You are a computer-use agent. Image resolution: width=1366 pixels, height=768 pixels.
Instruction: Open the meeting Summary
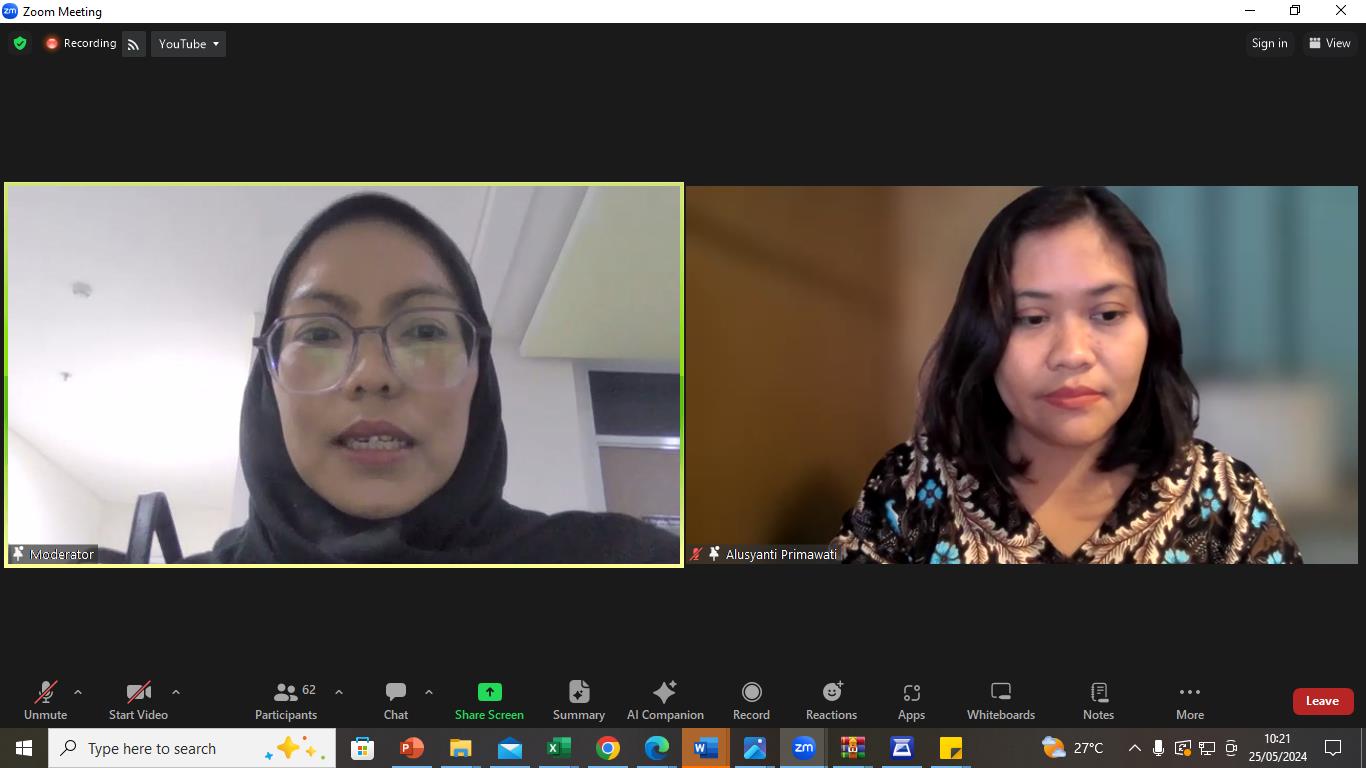(x=579, y=700)
